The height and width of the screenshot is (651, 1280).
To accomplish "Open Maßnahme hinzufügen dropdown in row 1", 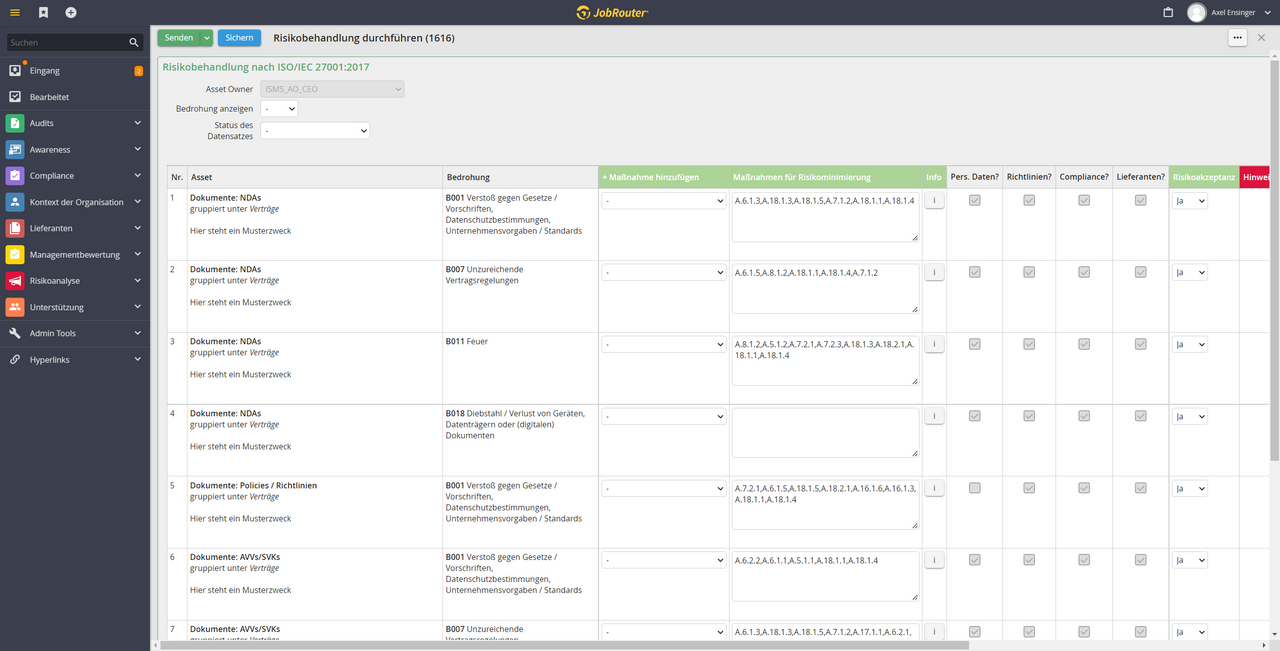I will (664, 201).
